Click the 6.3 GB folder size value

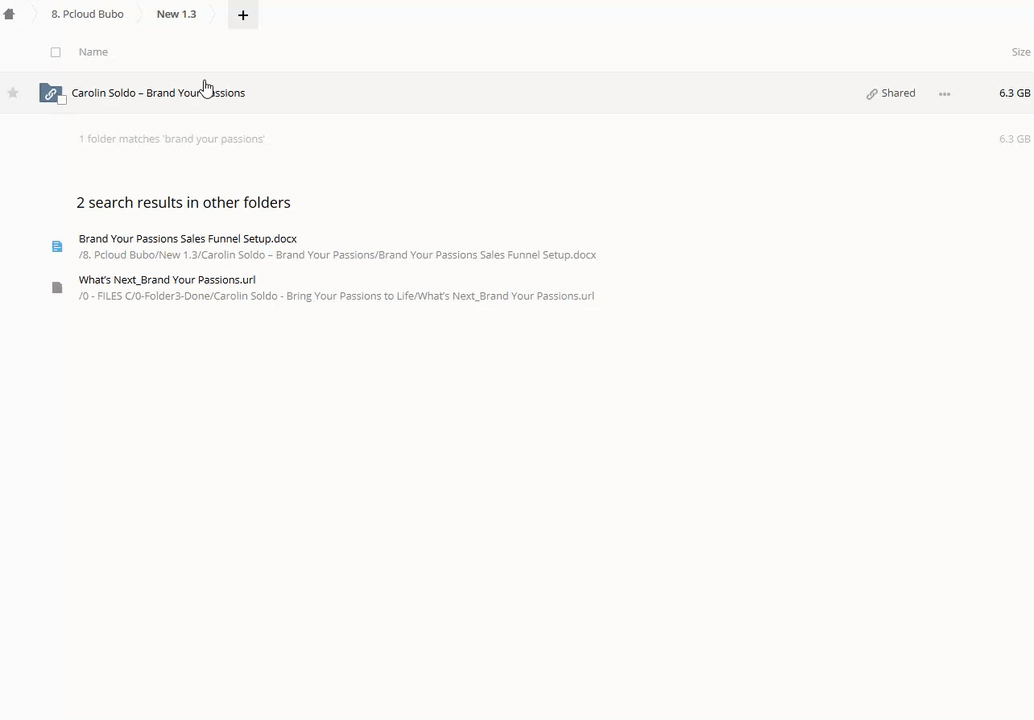coord(1014,93)
